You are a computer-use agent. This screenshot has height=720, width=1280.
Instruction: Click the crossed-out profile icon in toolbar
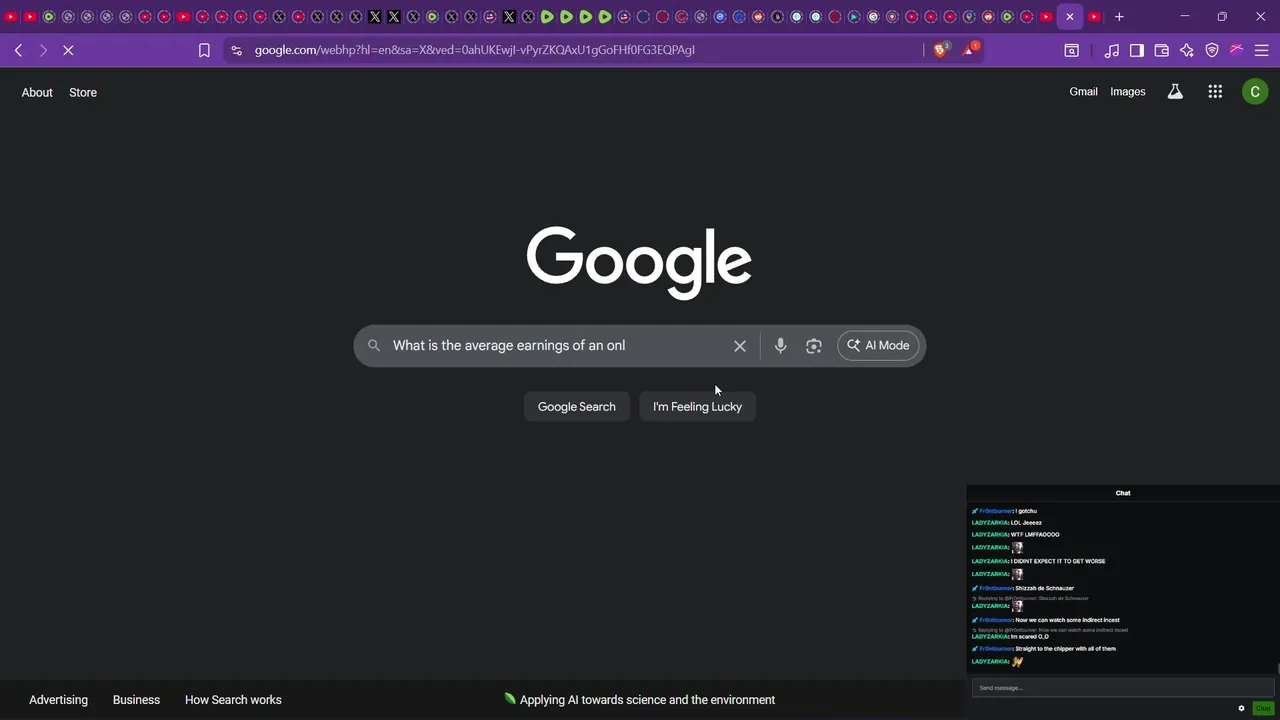pyautogui.click(x=1236, y=50)
